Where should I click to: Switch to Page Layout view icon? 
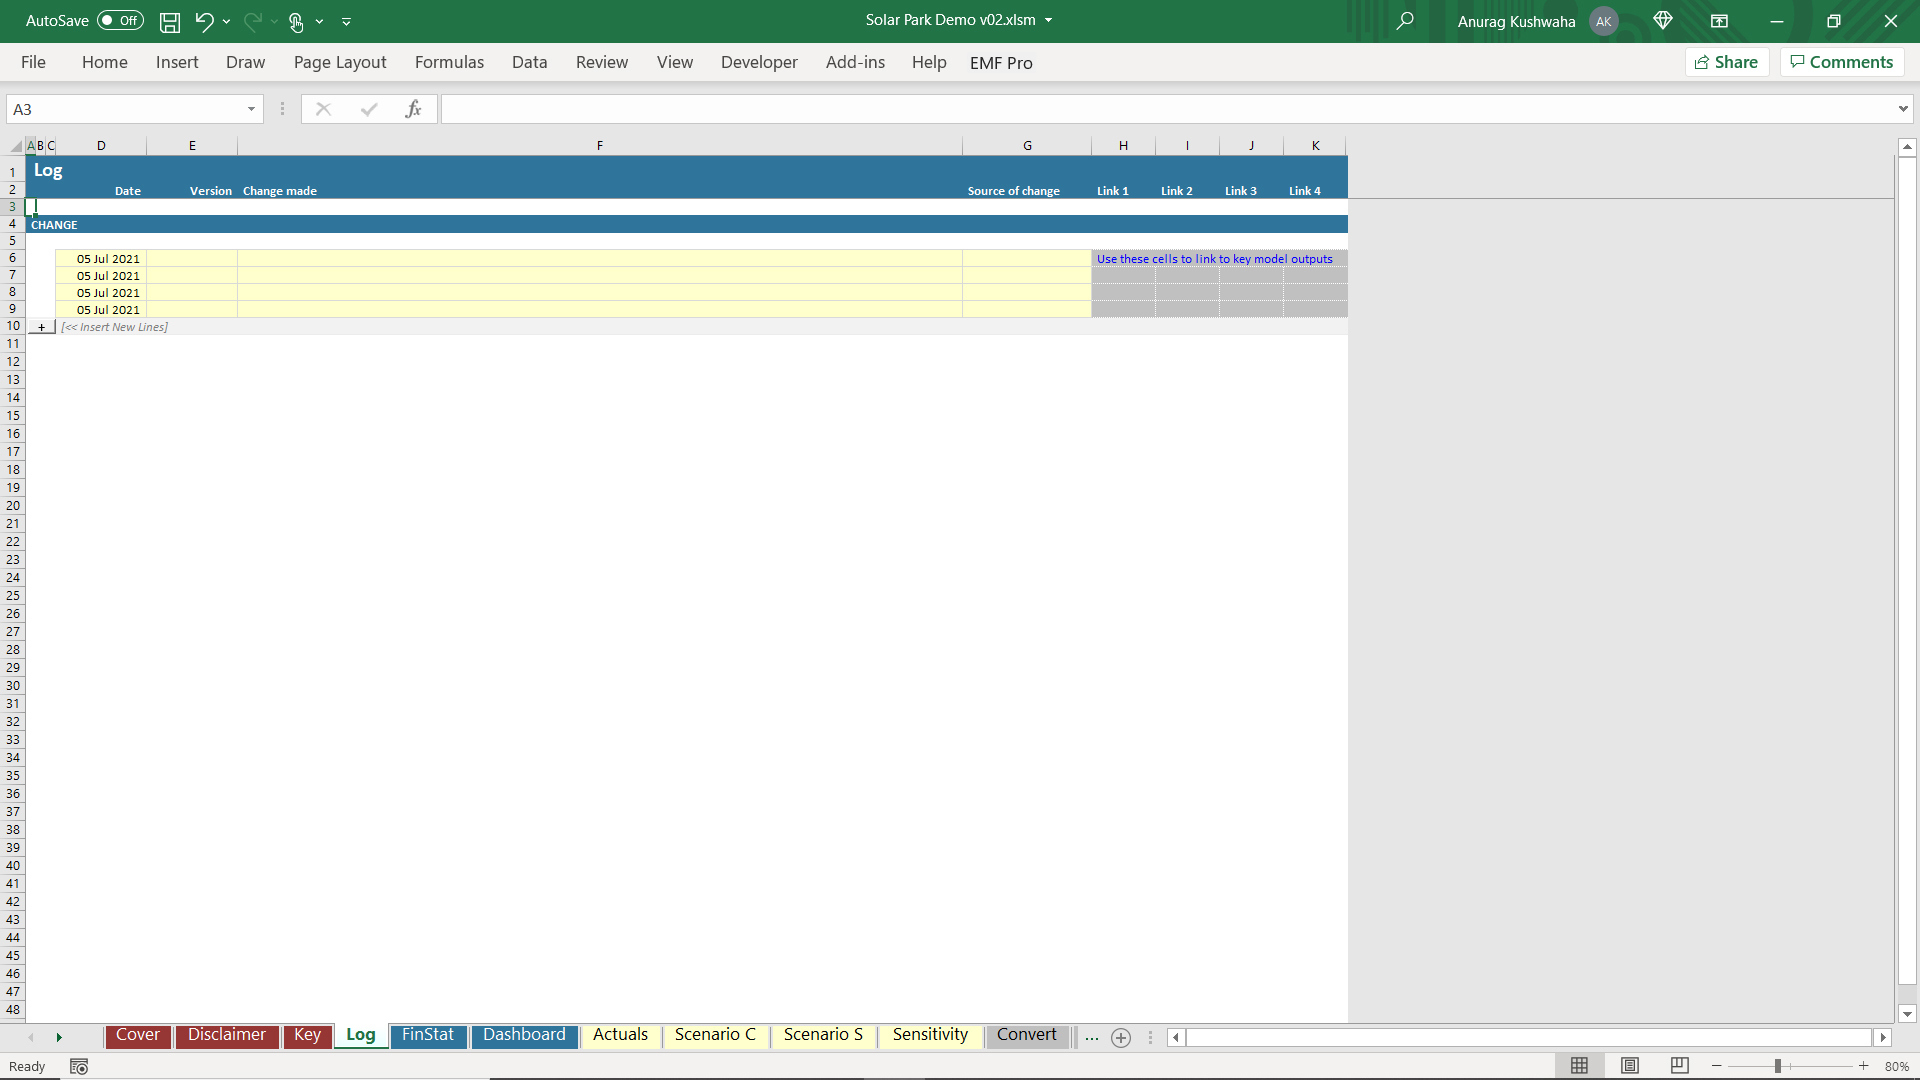pos(1630,1066)
